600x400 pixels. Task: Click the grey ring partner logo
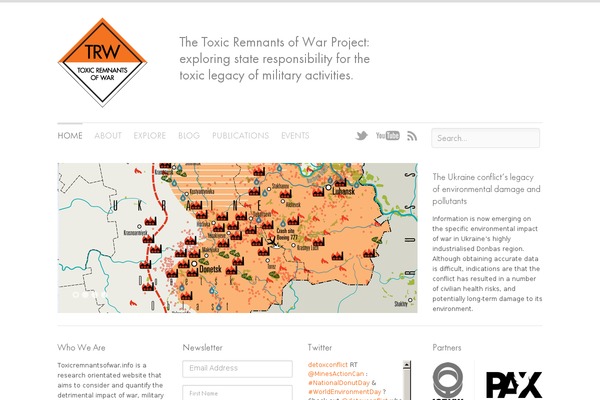coord(448,380)
